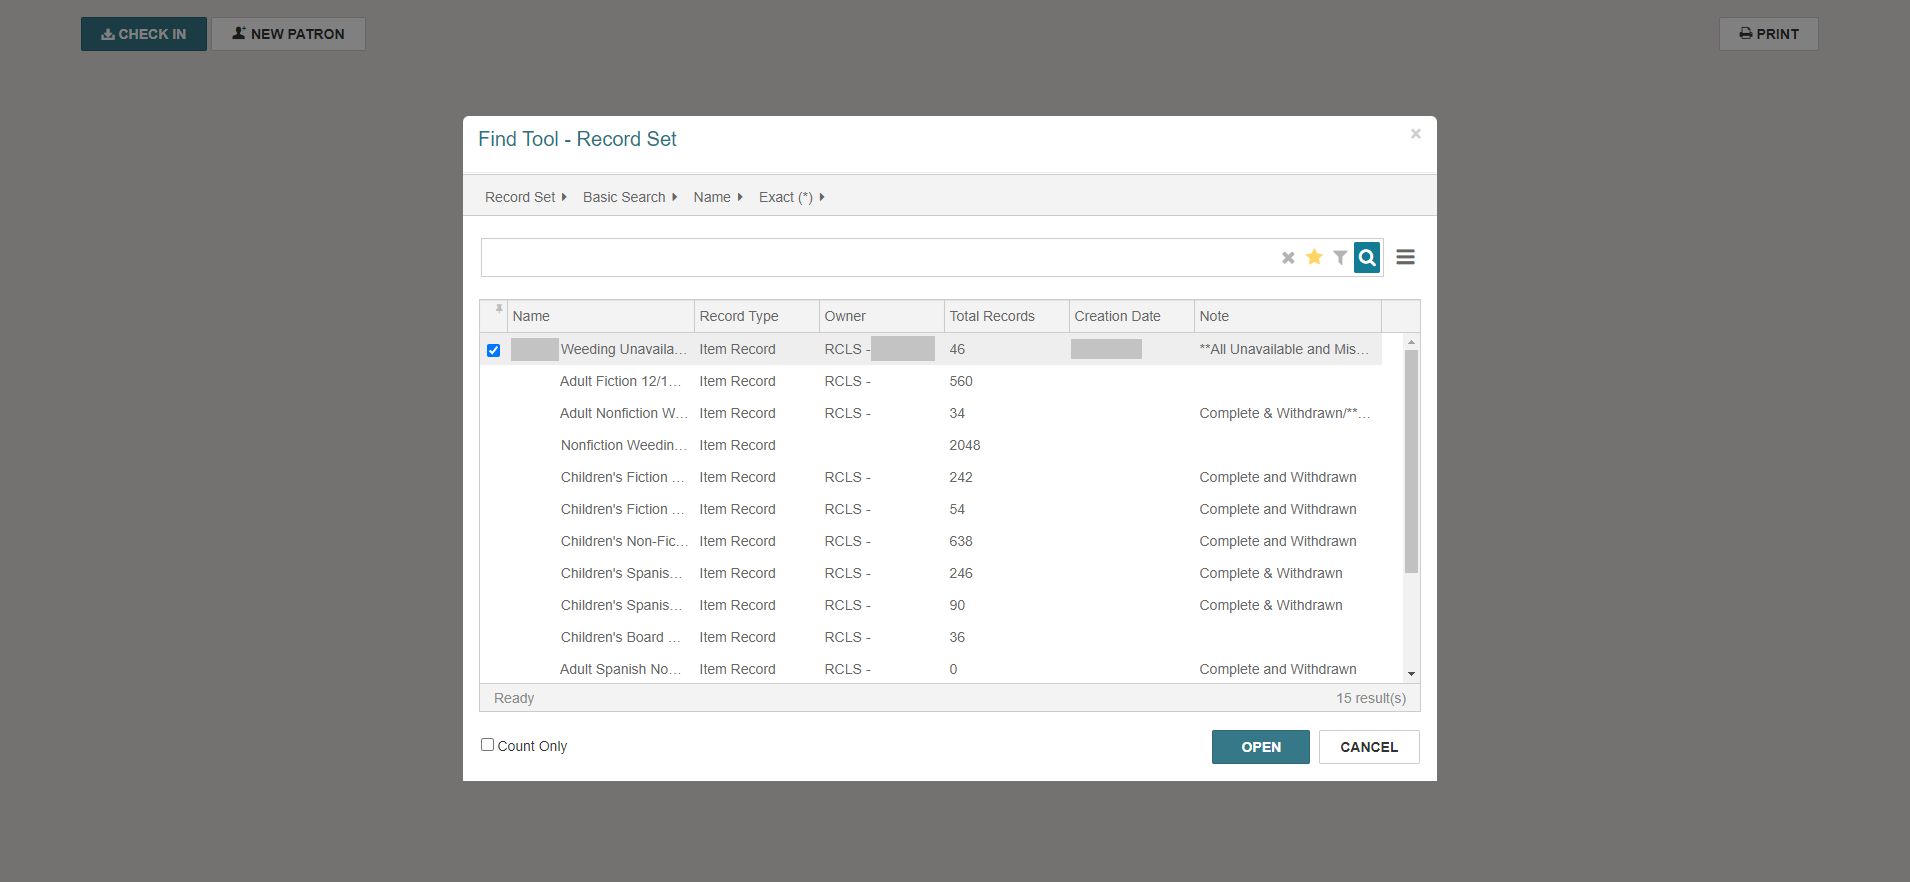The width and height of the screenshot is (1910, 882).
Task: Click total records value 560
Action: pos(961,381)
